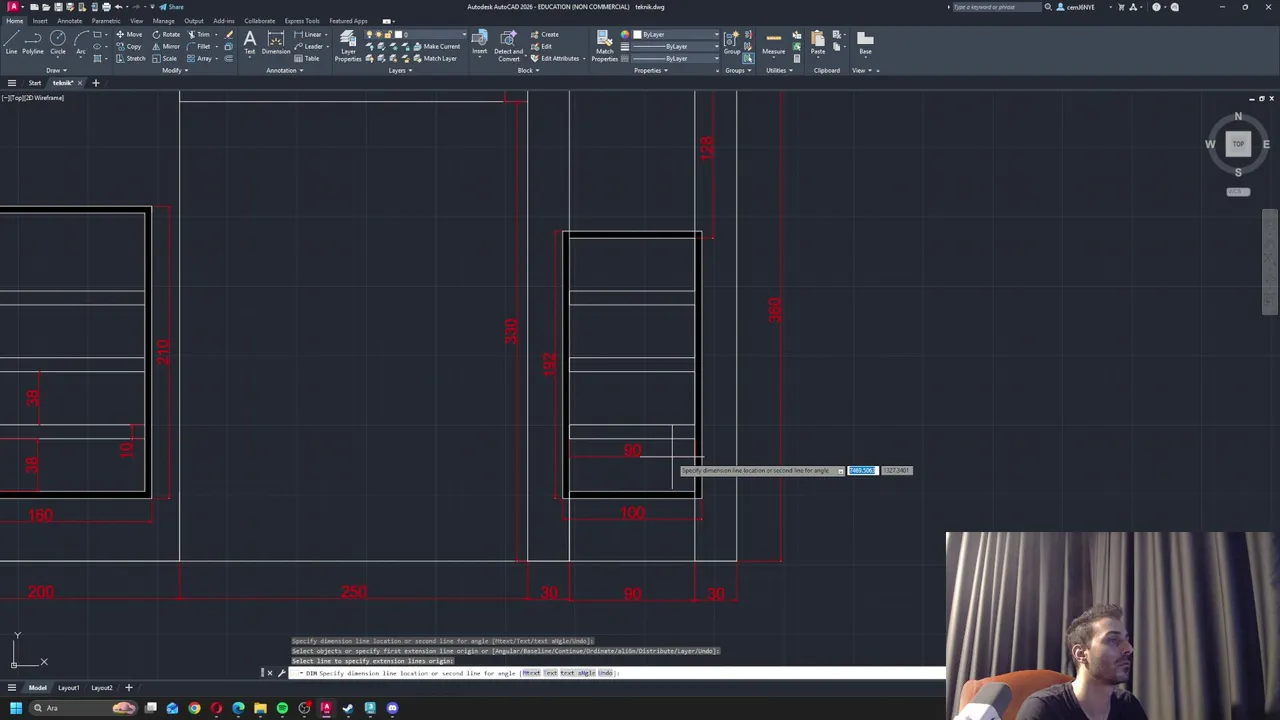Screen dimensions: 1280x720
Task: Expand the Properties panel dropdown
Action: click(x=650, y=70)
